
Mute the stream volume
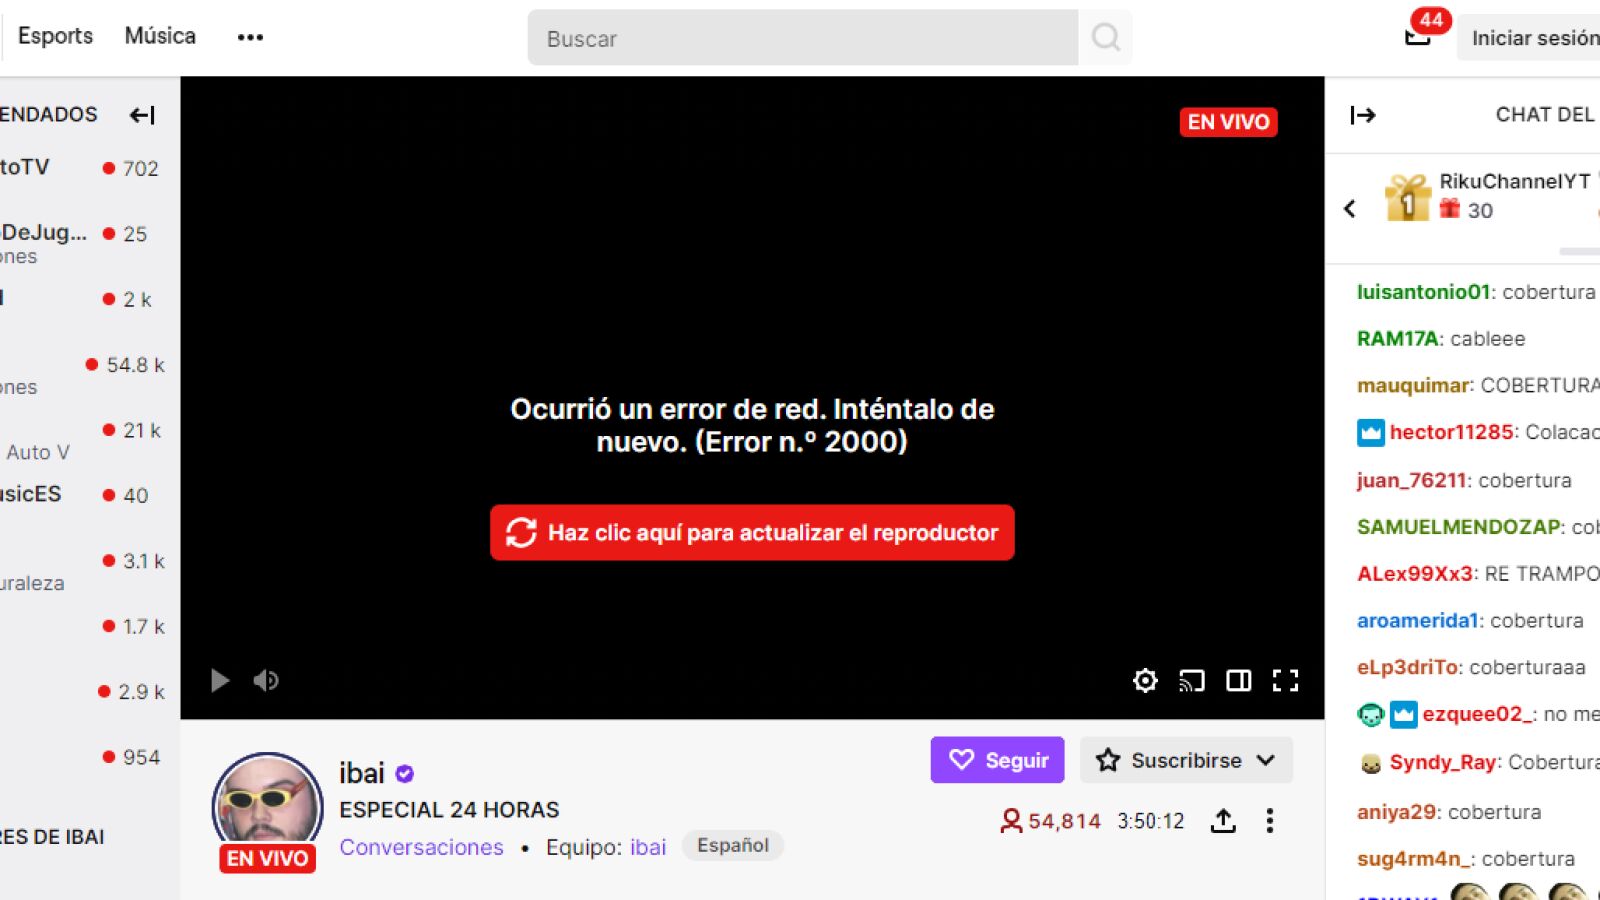click(266, 681)
